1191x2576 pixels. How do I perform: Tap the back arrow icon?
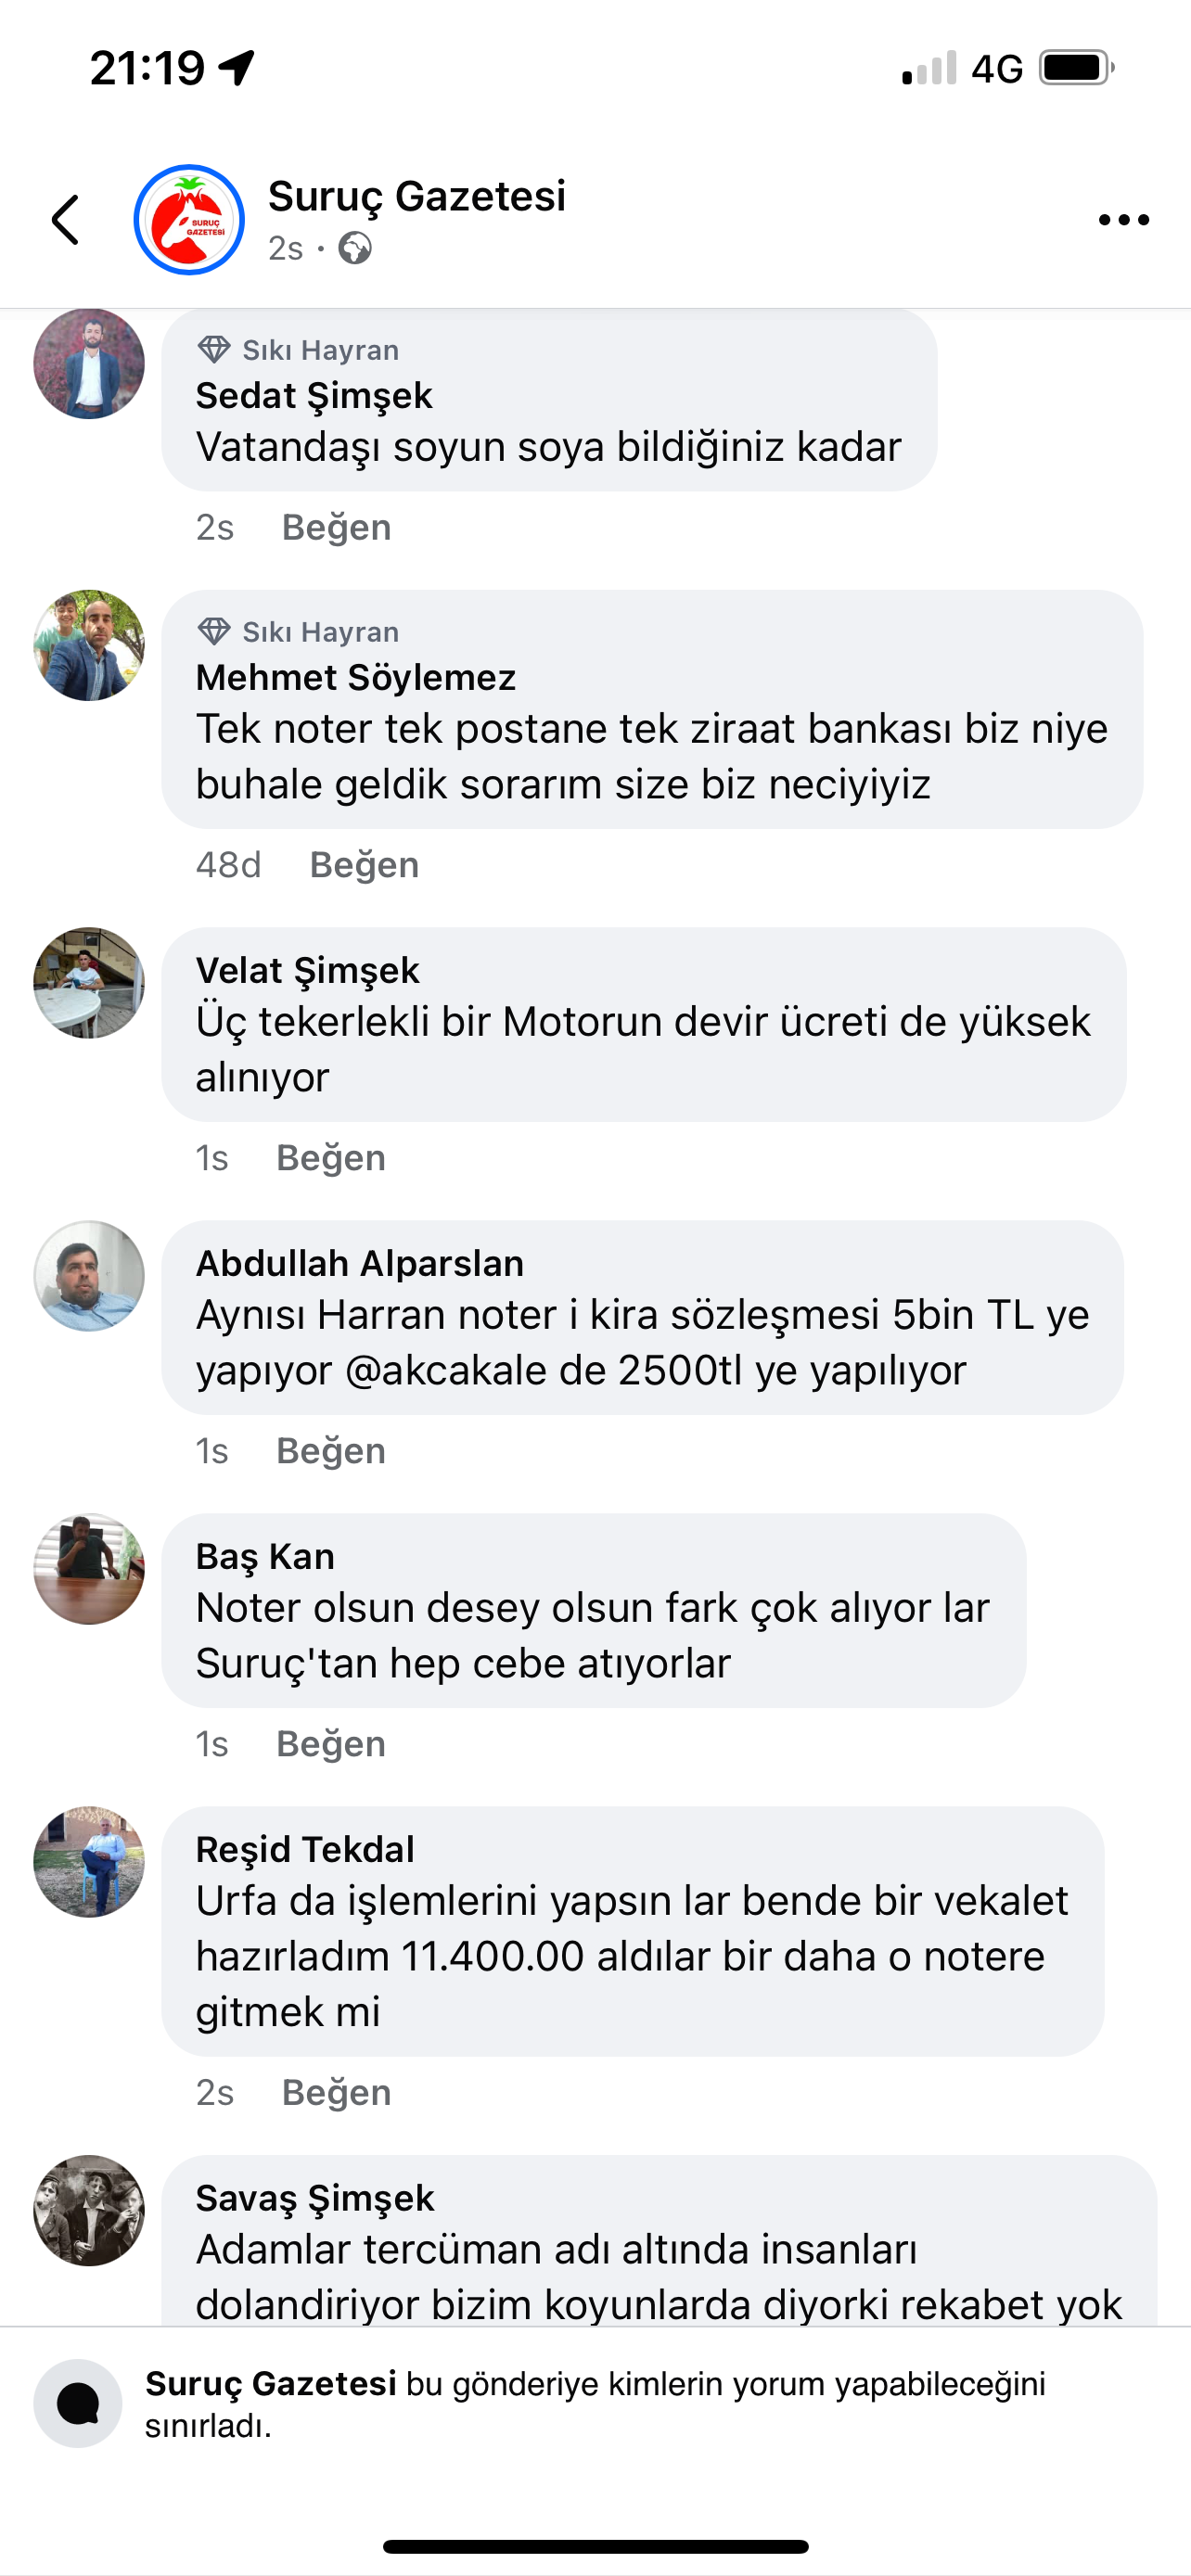66,220
